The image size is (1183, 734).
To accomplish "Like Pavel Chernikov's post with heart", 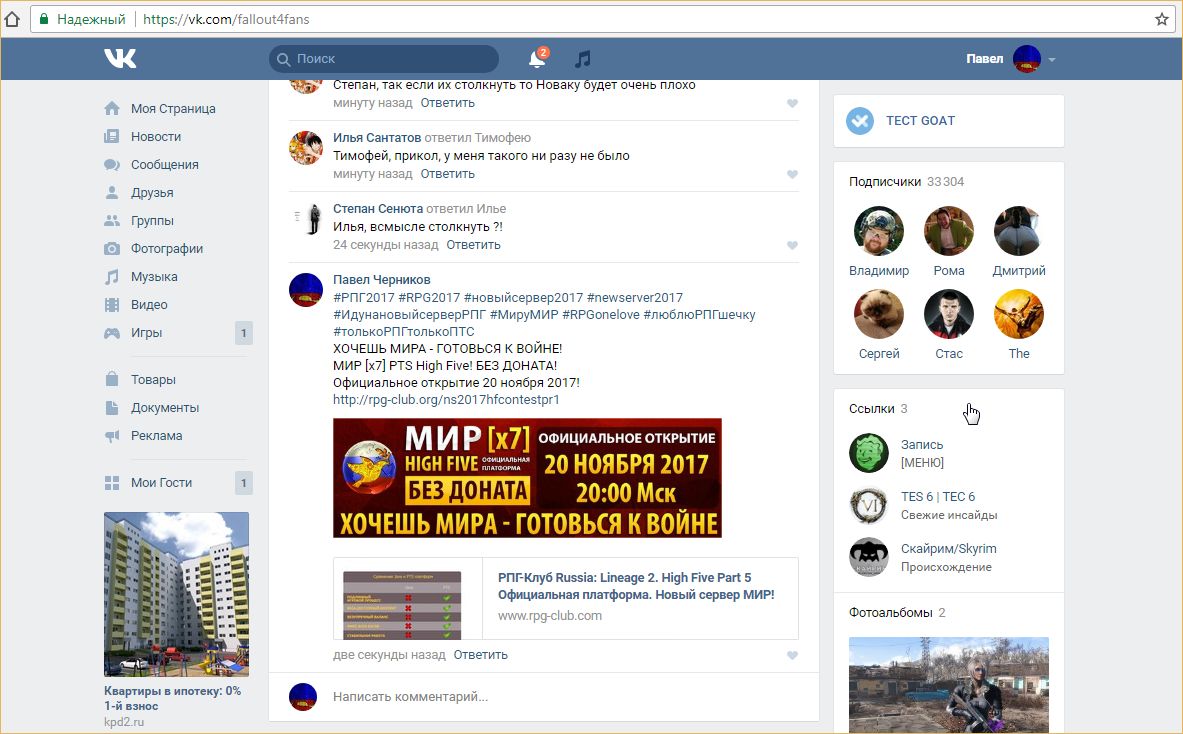I will [x=792, y=655].
